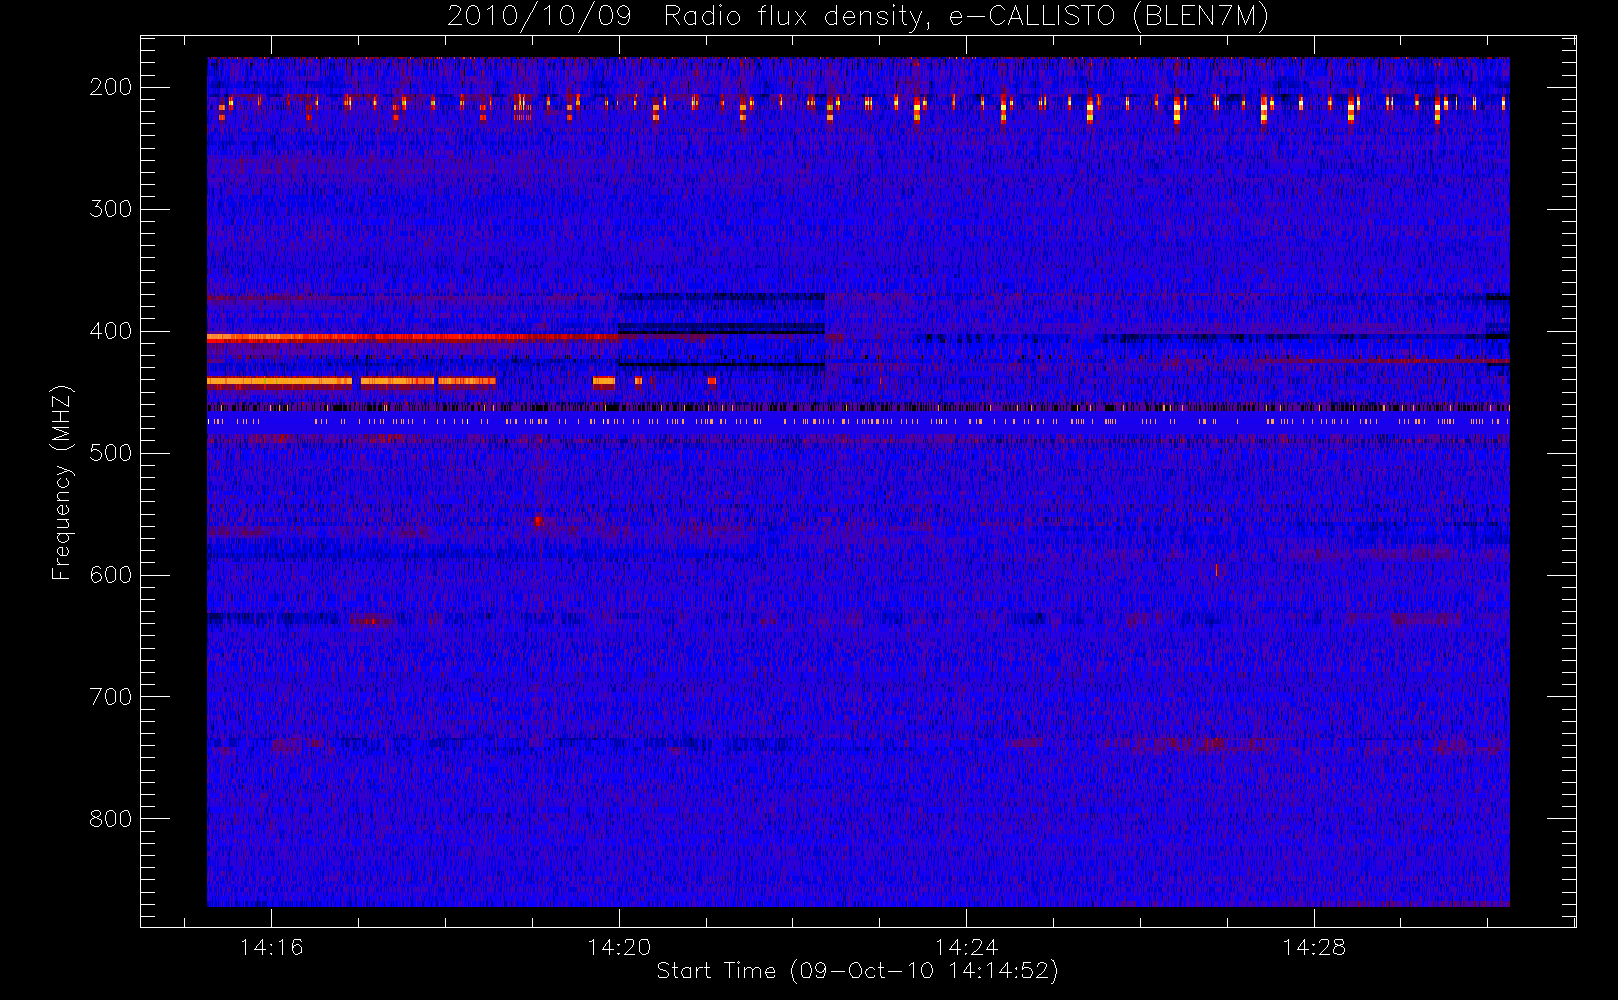Click the 700 frequency tick label
The width and height of the screenshot is (1618, 1000).
[x=111, y=697]
